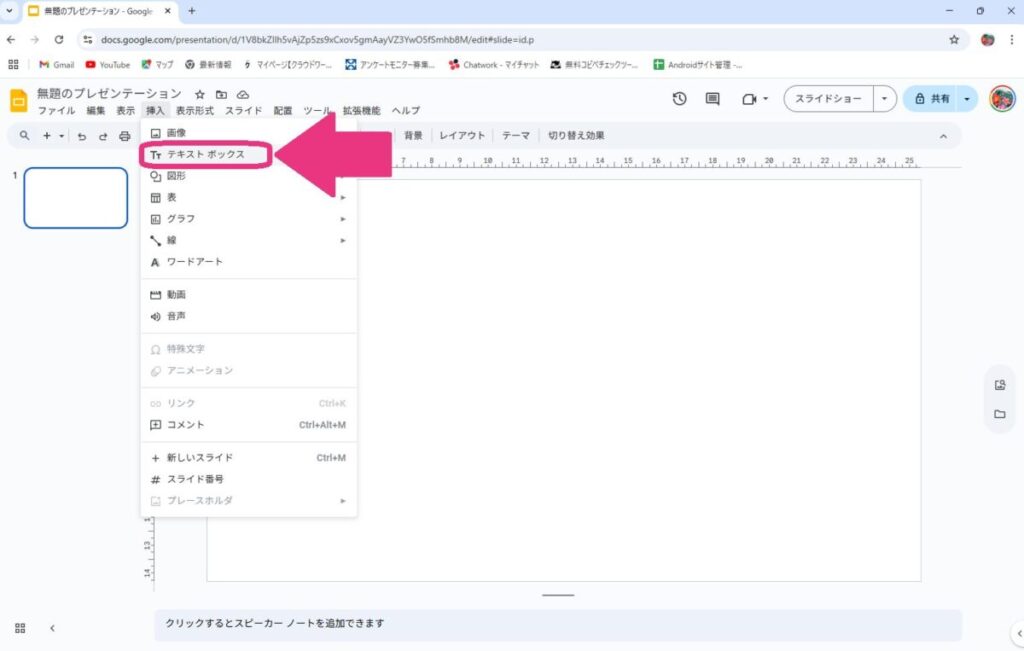Bookmark this page star icon
Viewport: 1024px width, 651px height.
pos(954,40)
